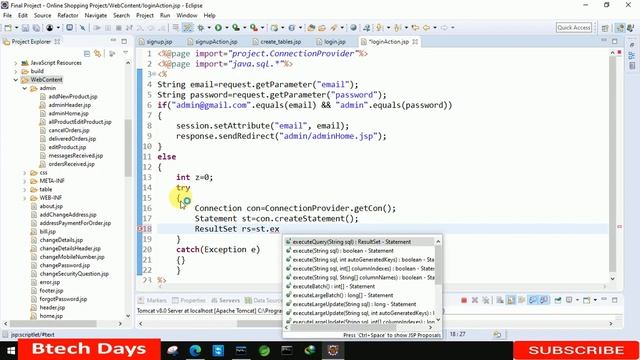
Task: Choose executeLargeBatch() completion proposal
Action: pos(359,295)
